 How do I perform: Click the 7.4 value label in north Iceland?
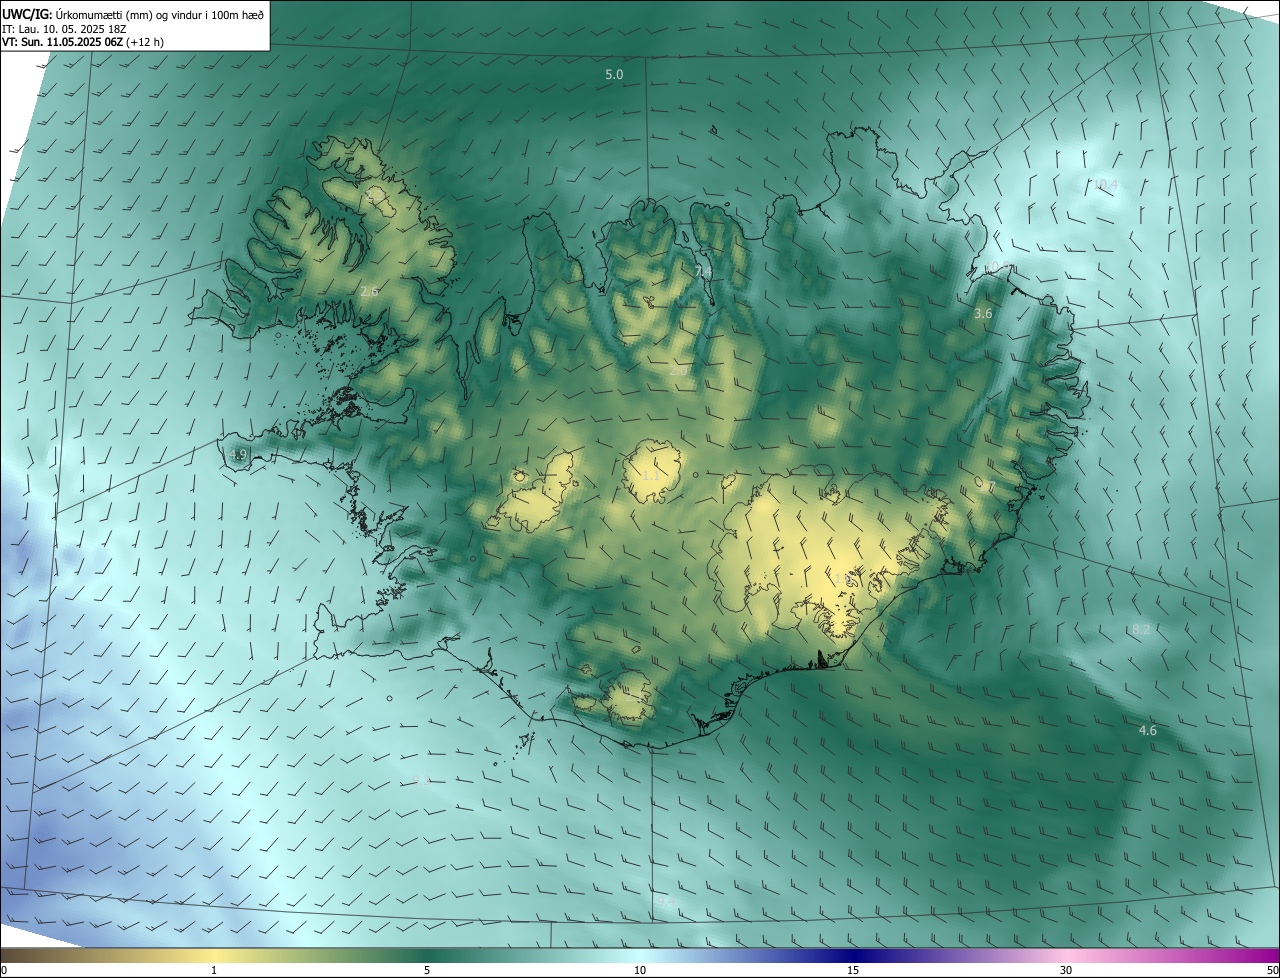point(703,271)
